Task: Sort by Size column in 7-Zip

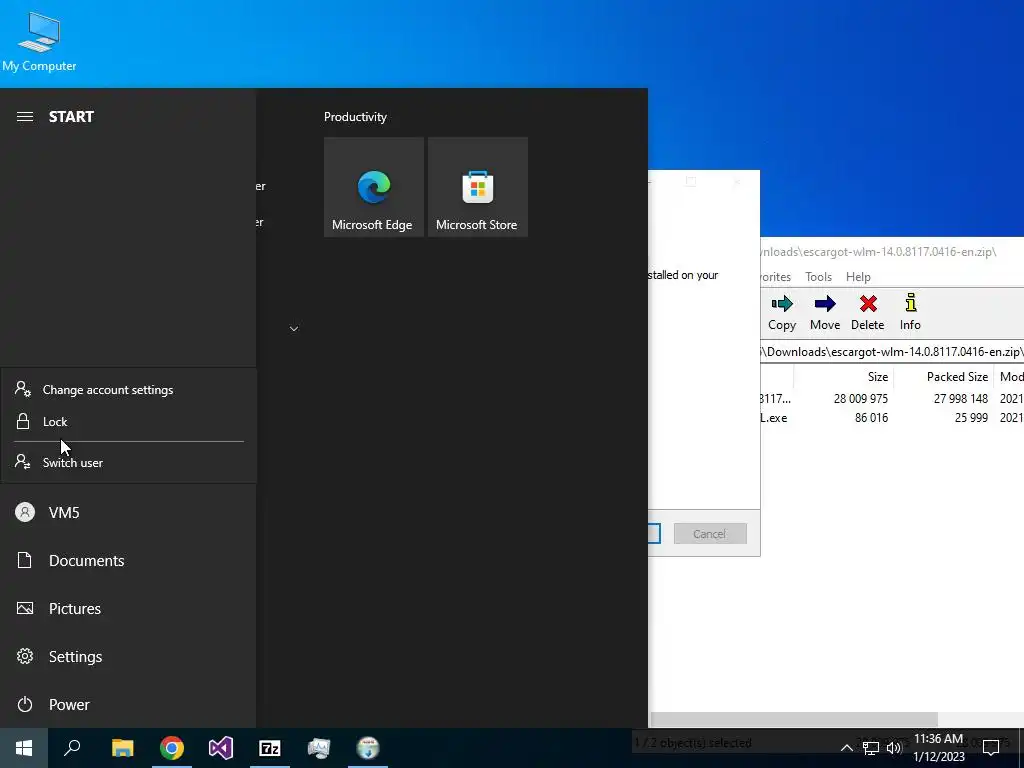Action: 844,377
